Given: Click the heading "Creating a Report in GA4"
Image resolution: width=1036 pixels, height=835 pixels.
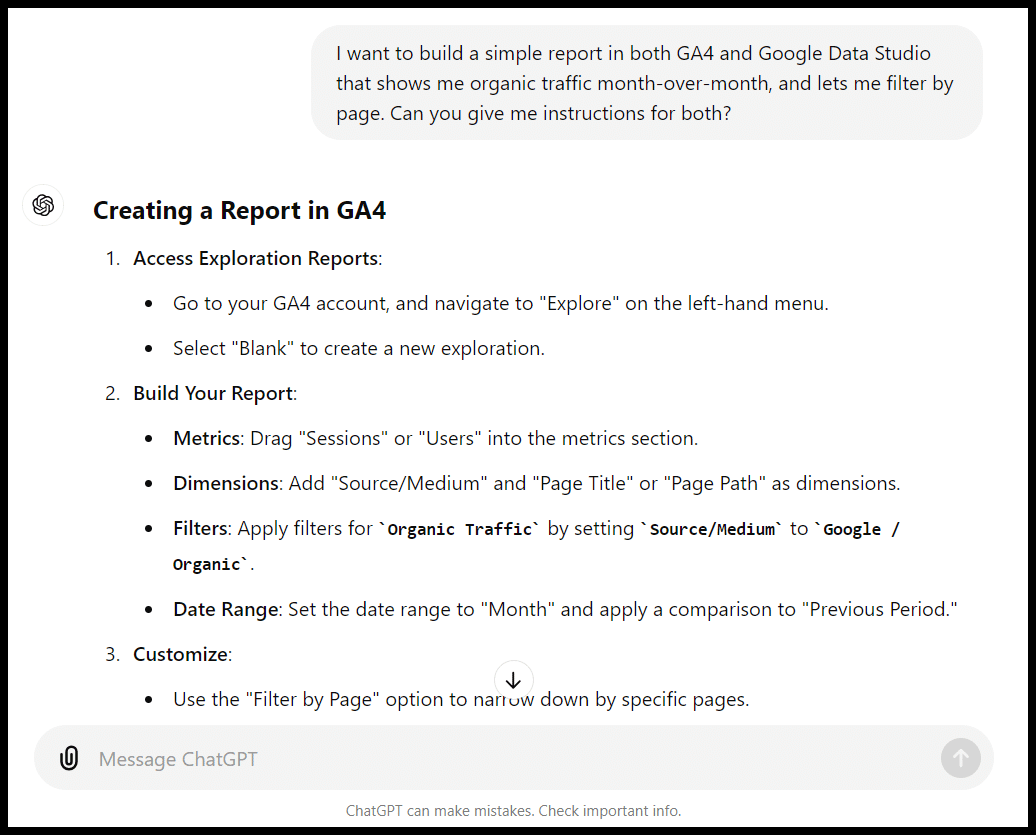Looking at the screenshot, I should (x=239, y=210).
